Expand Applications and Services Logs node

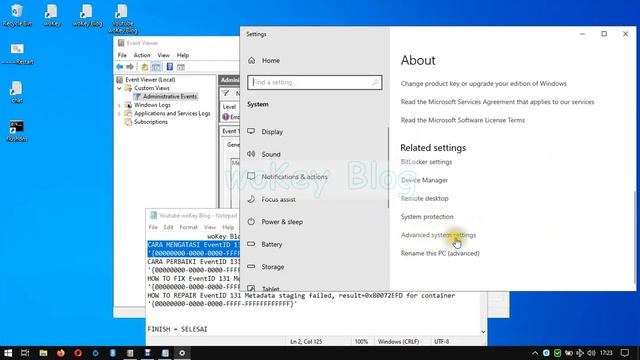click(119, 114)
